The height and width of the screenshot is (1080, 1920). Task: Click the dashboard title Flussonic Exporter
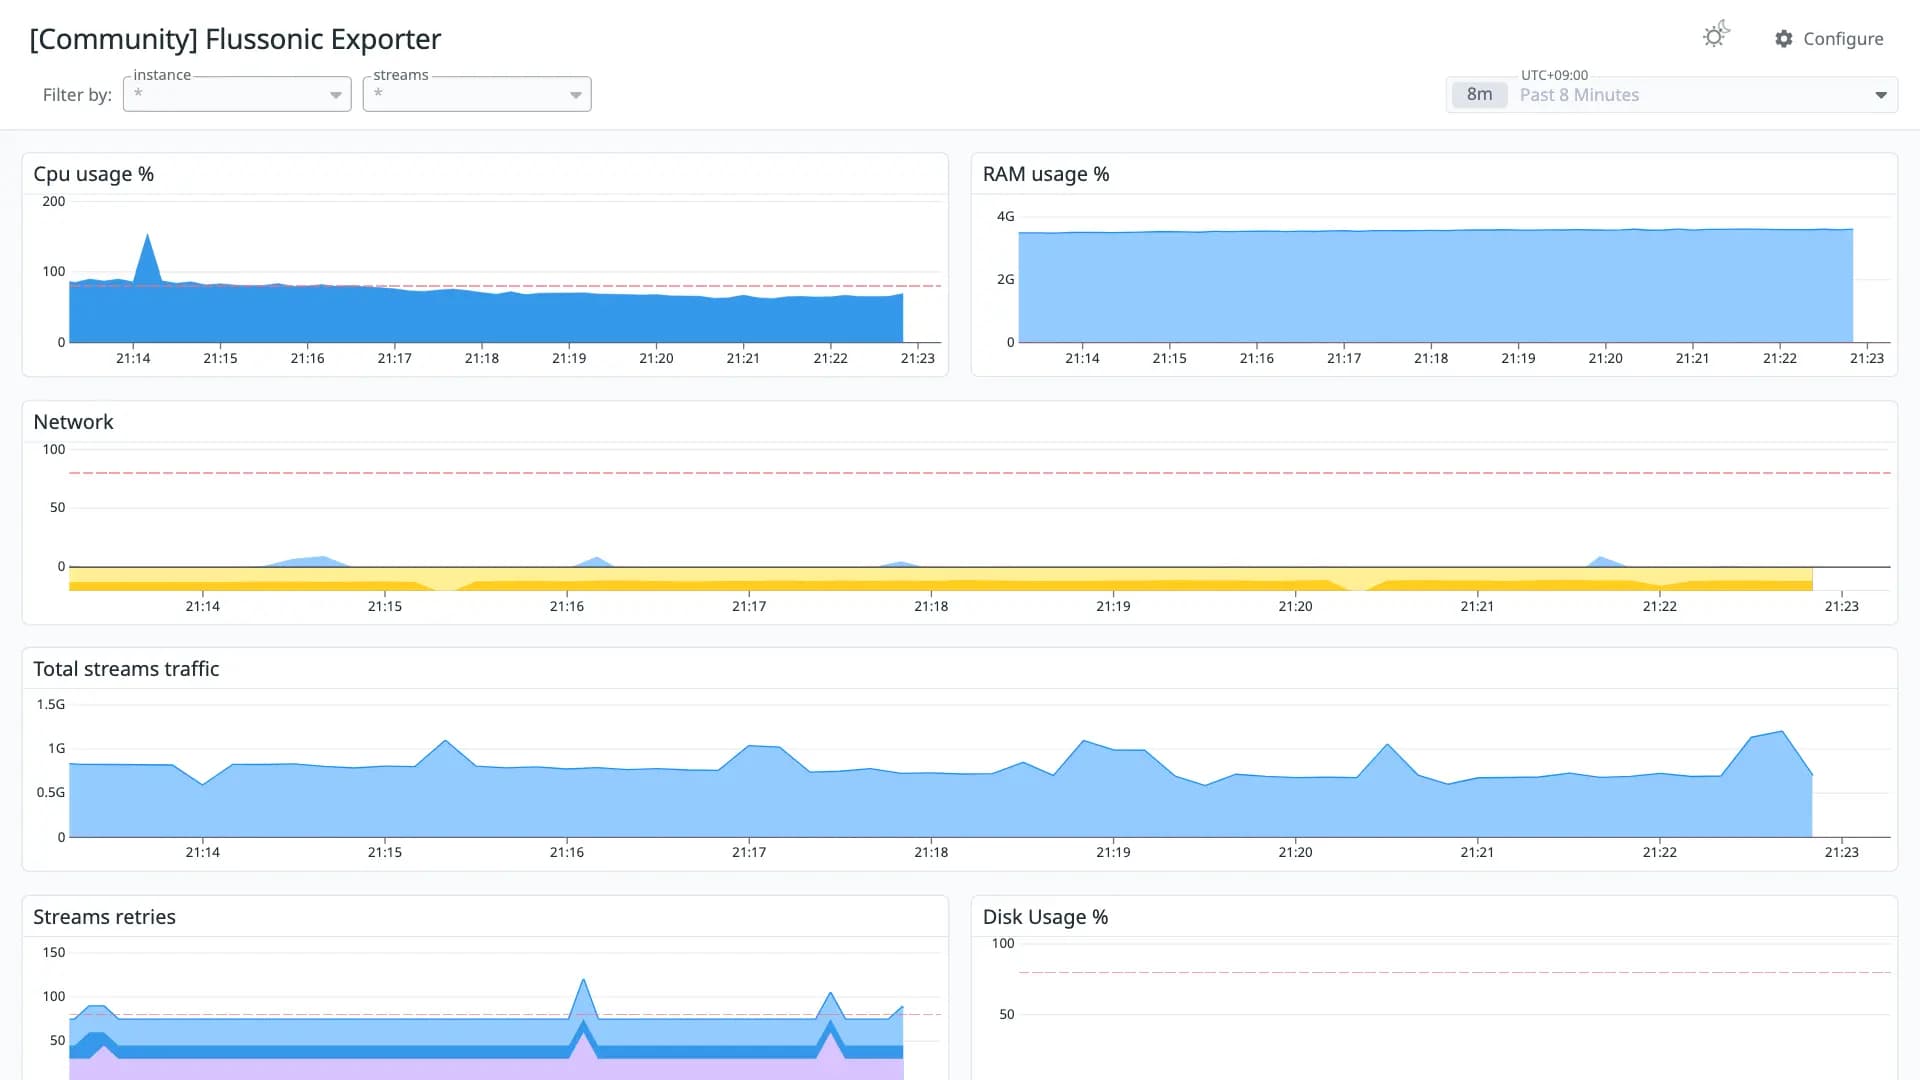tap(235, 39)
